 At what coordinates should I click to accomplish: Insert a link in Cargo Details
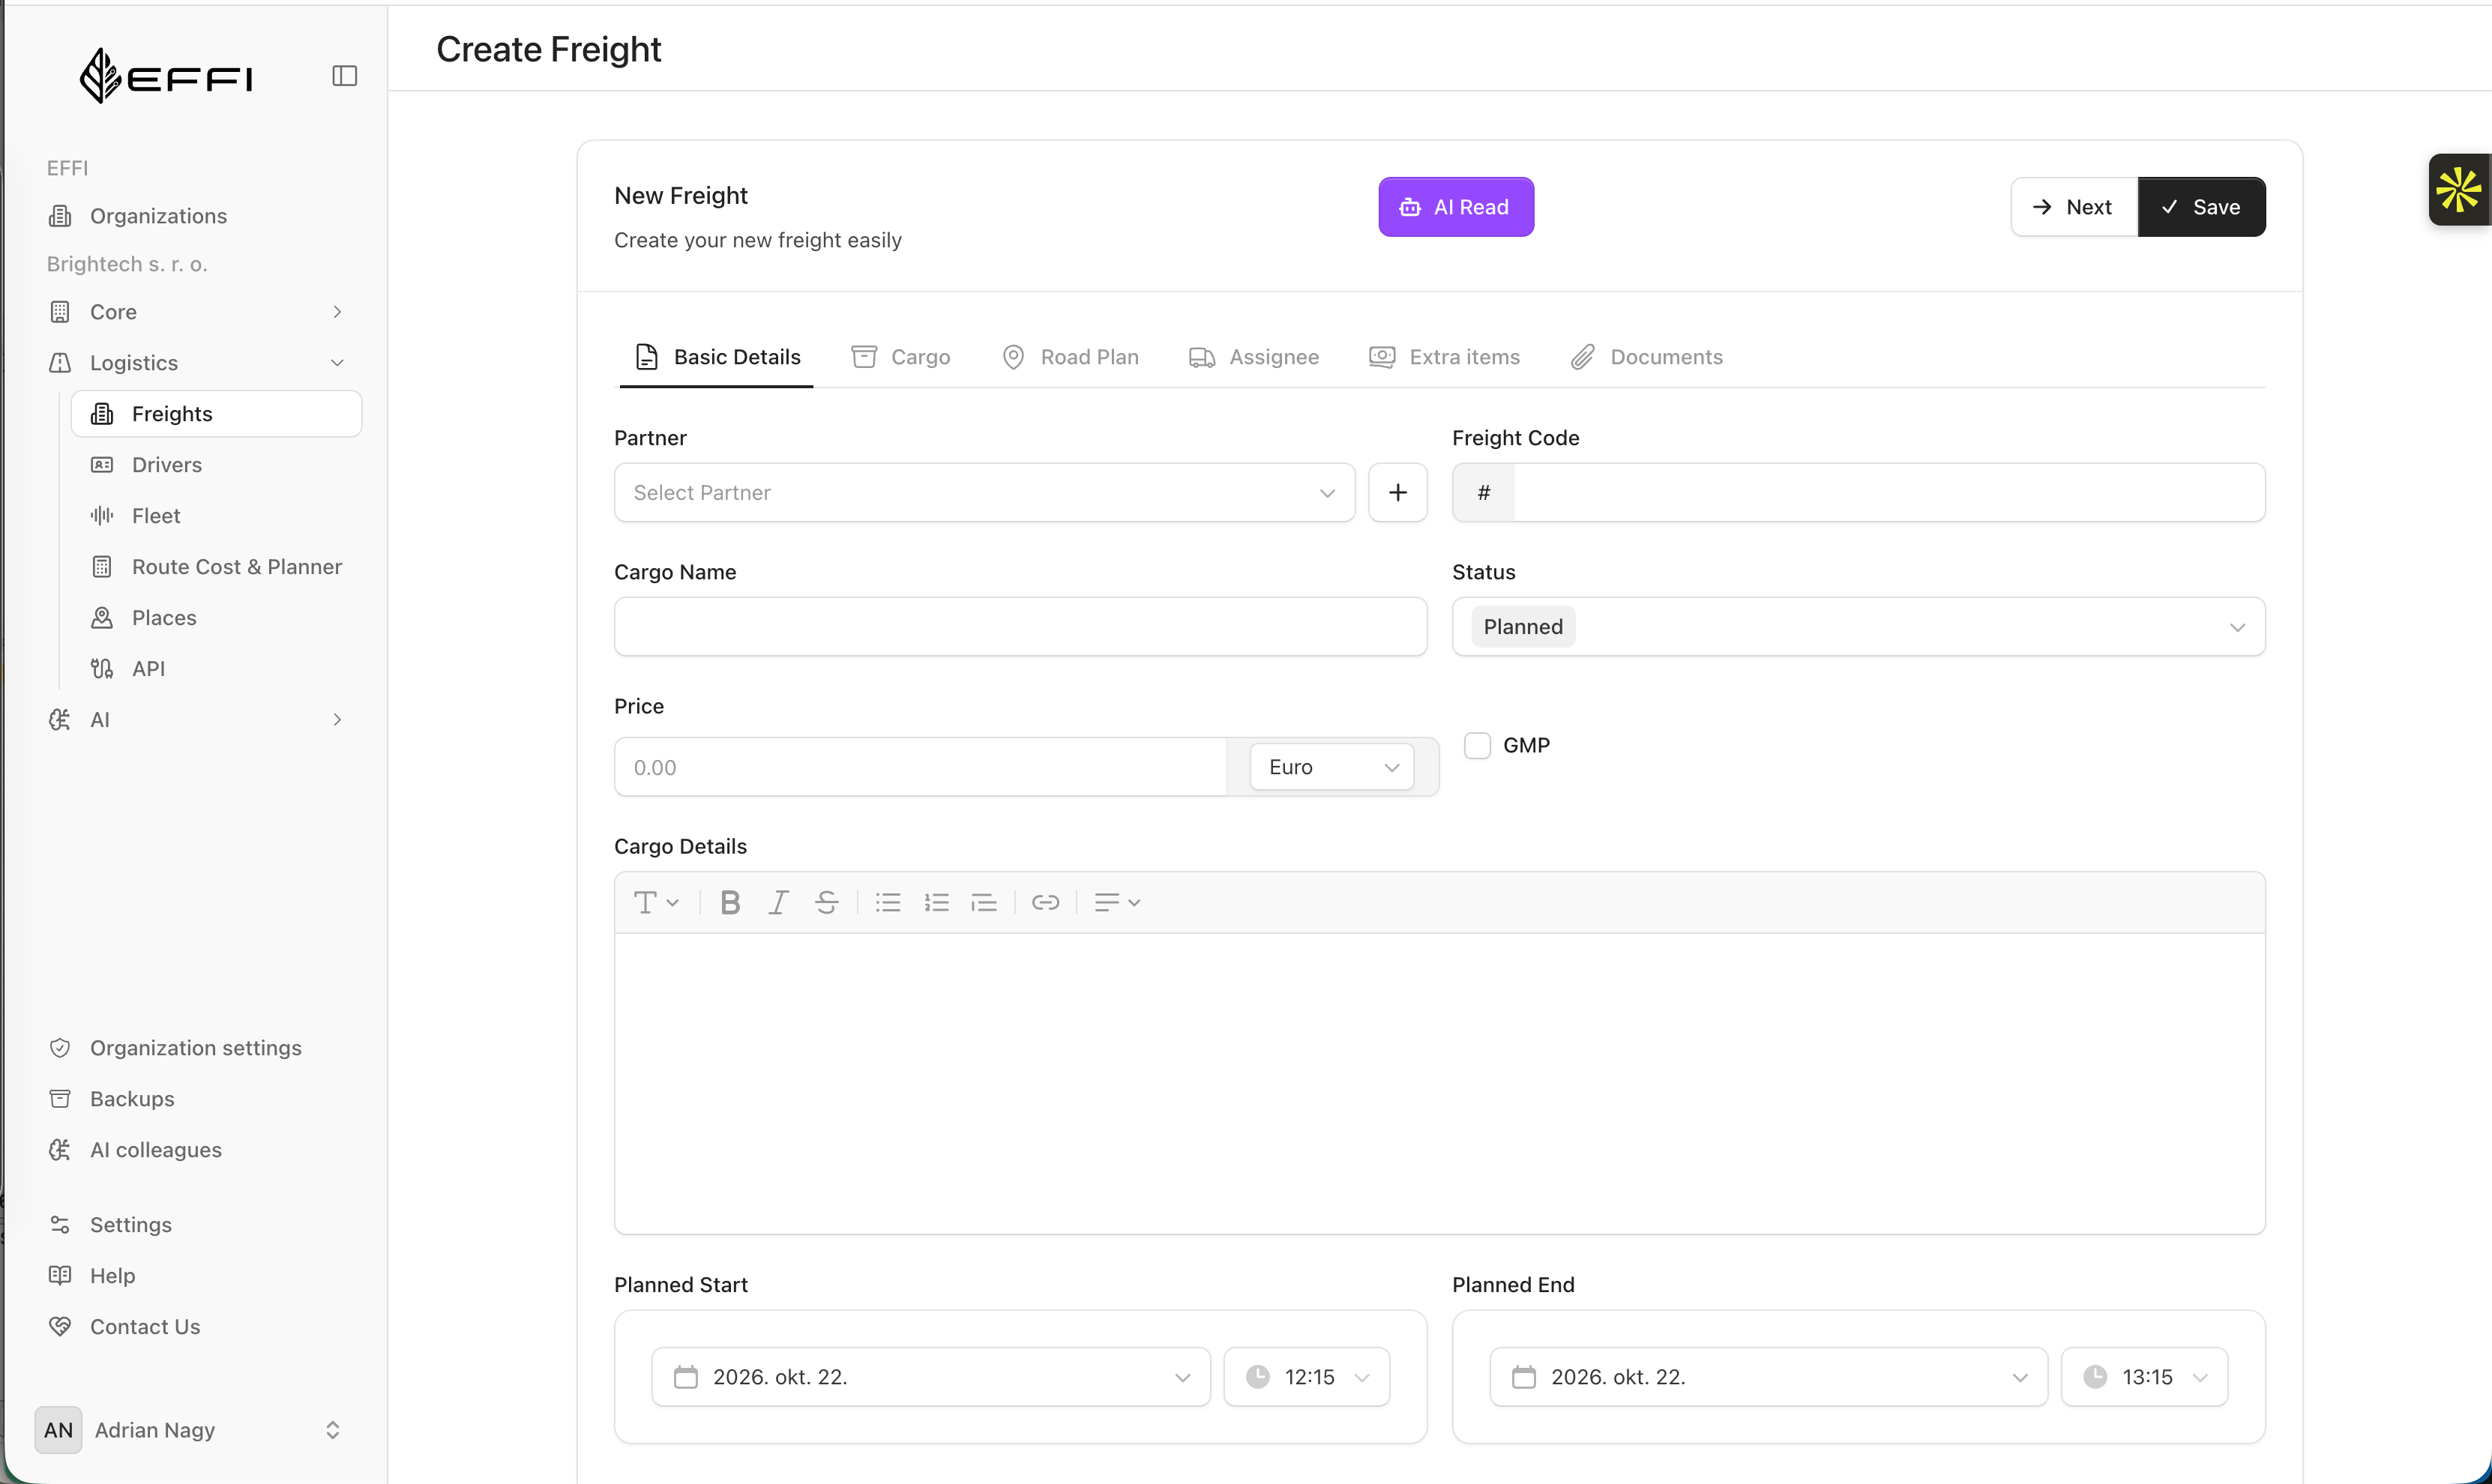coord(1045,903)
